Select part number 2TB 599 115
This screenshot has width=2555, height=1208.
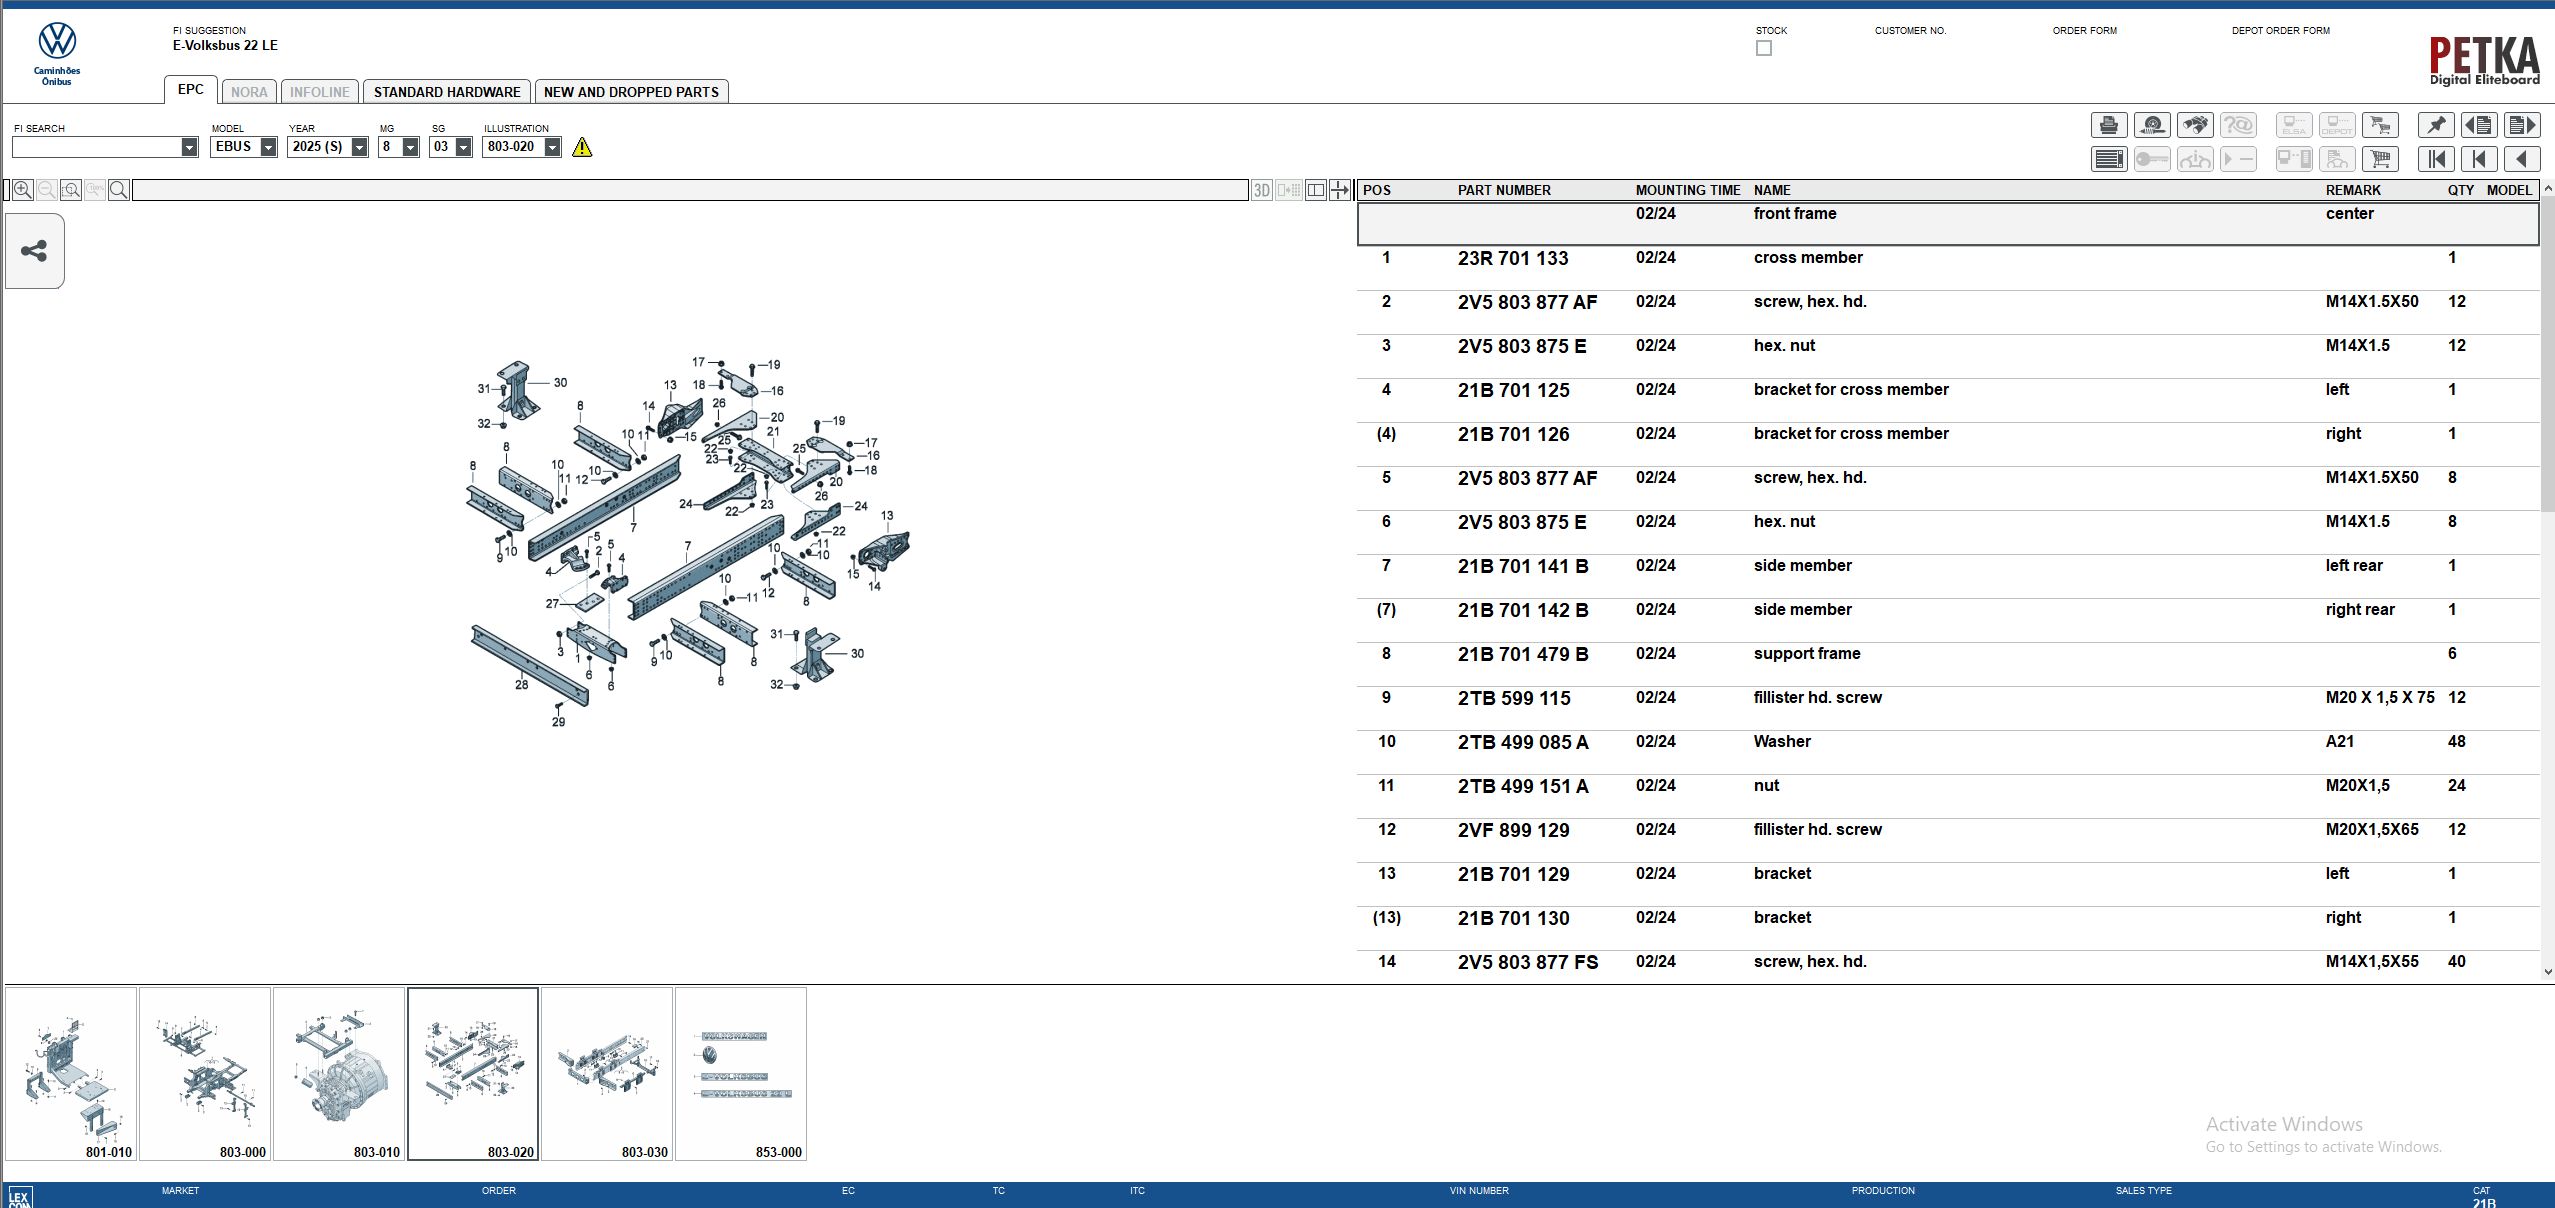point(1514,698)
